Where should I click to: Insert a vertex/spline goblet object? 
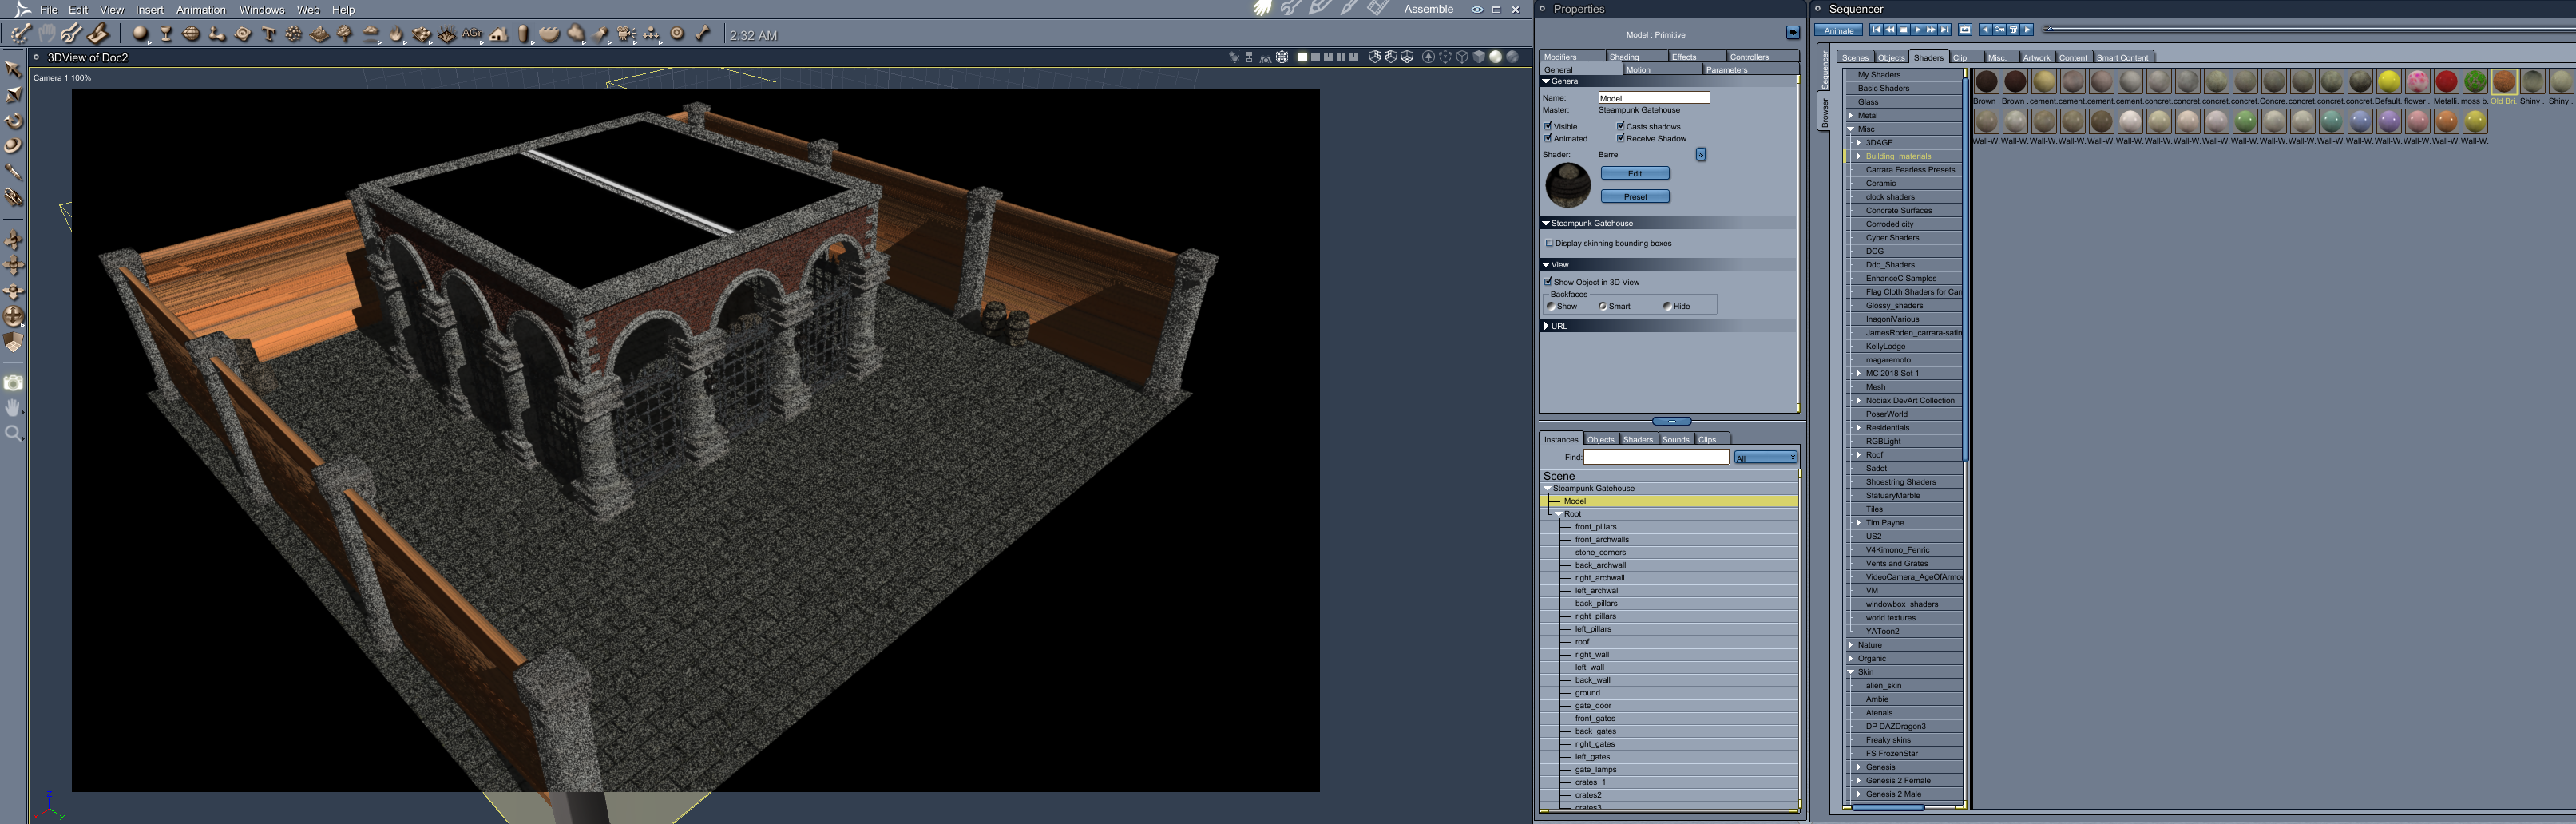(x=166, y=34)
